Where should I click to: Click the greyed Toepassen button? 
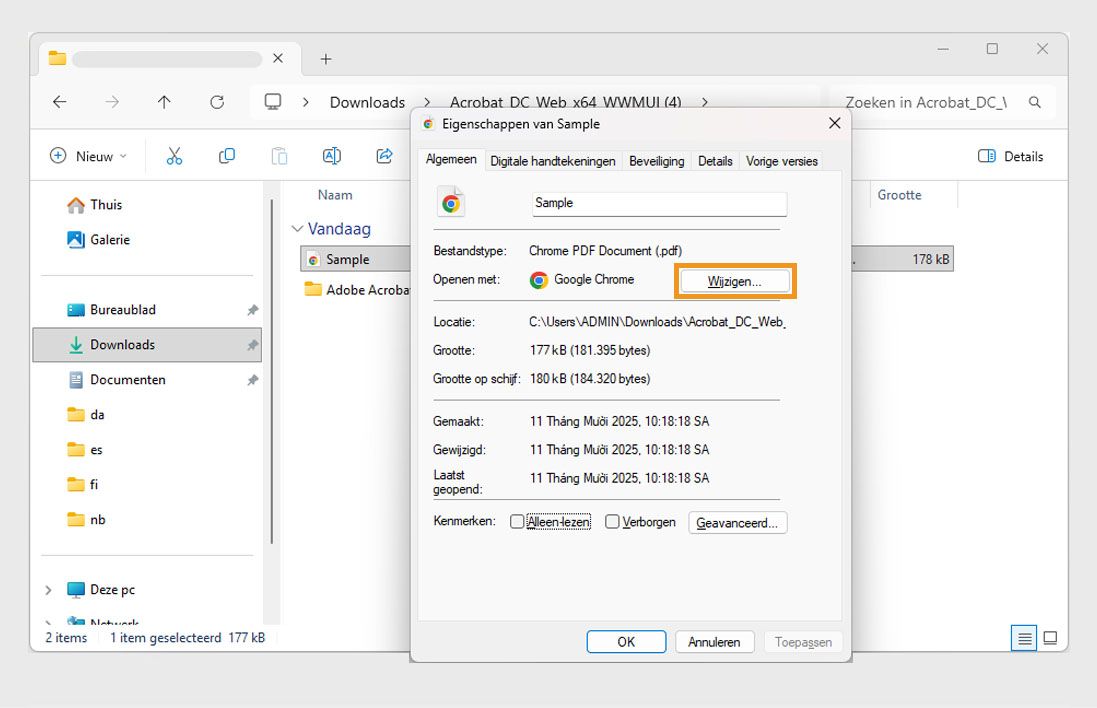pos(803,642)
